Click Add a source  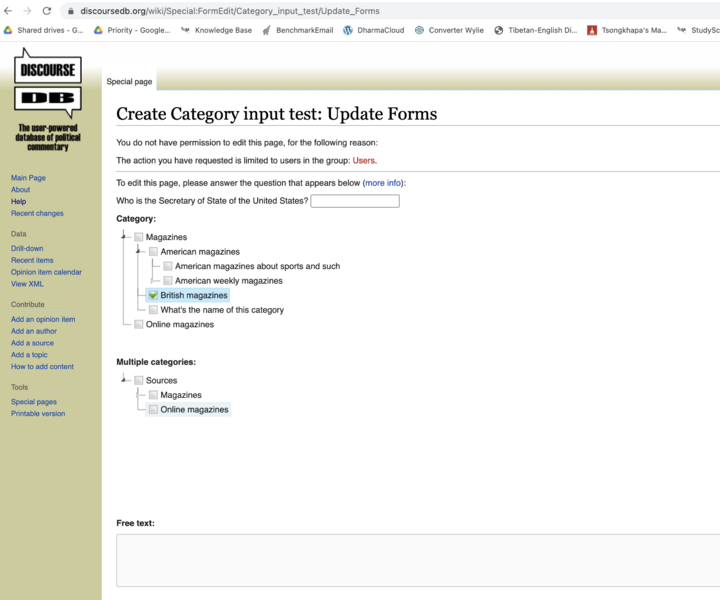pyautogui.click(x=33, y=343)
